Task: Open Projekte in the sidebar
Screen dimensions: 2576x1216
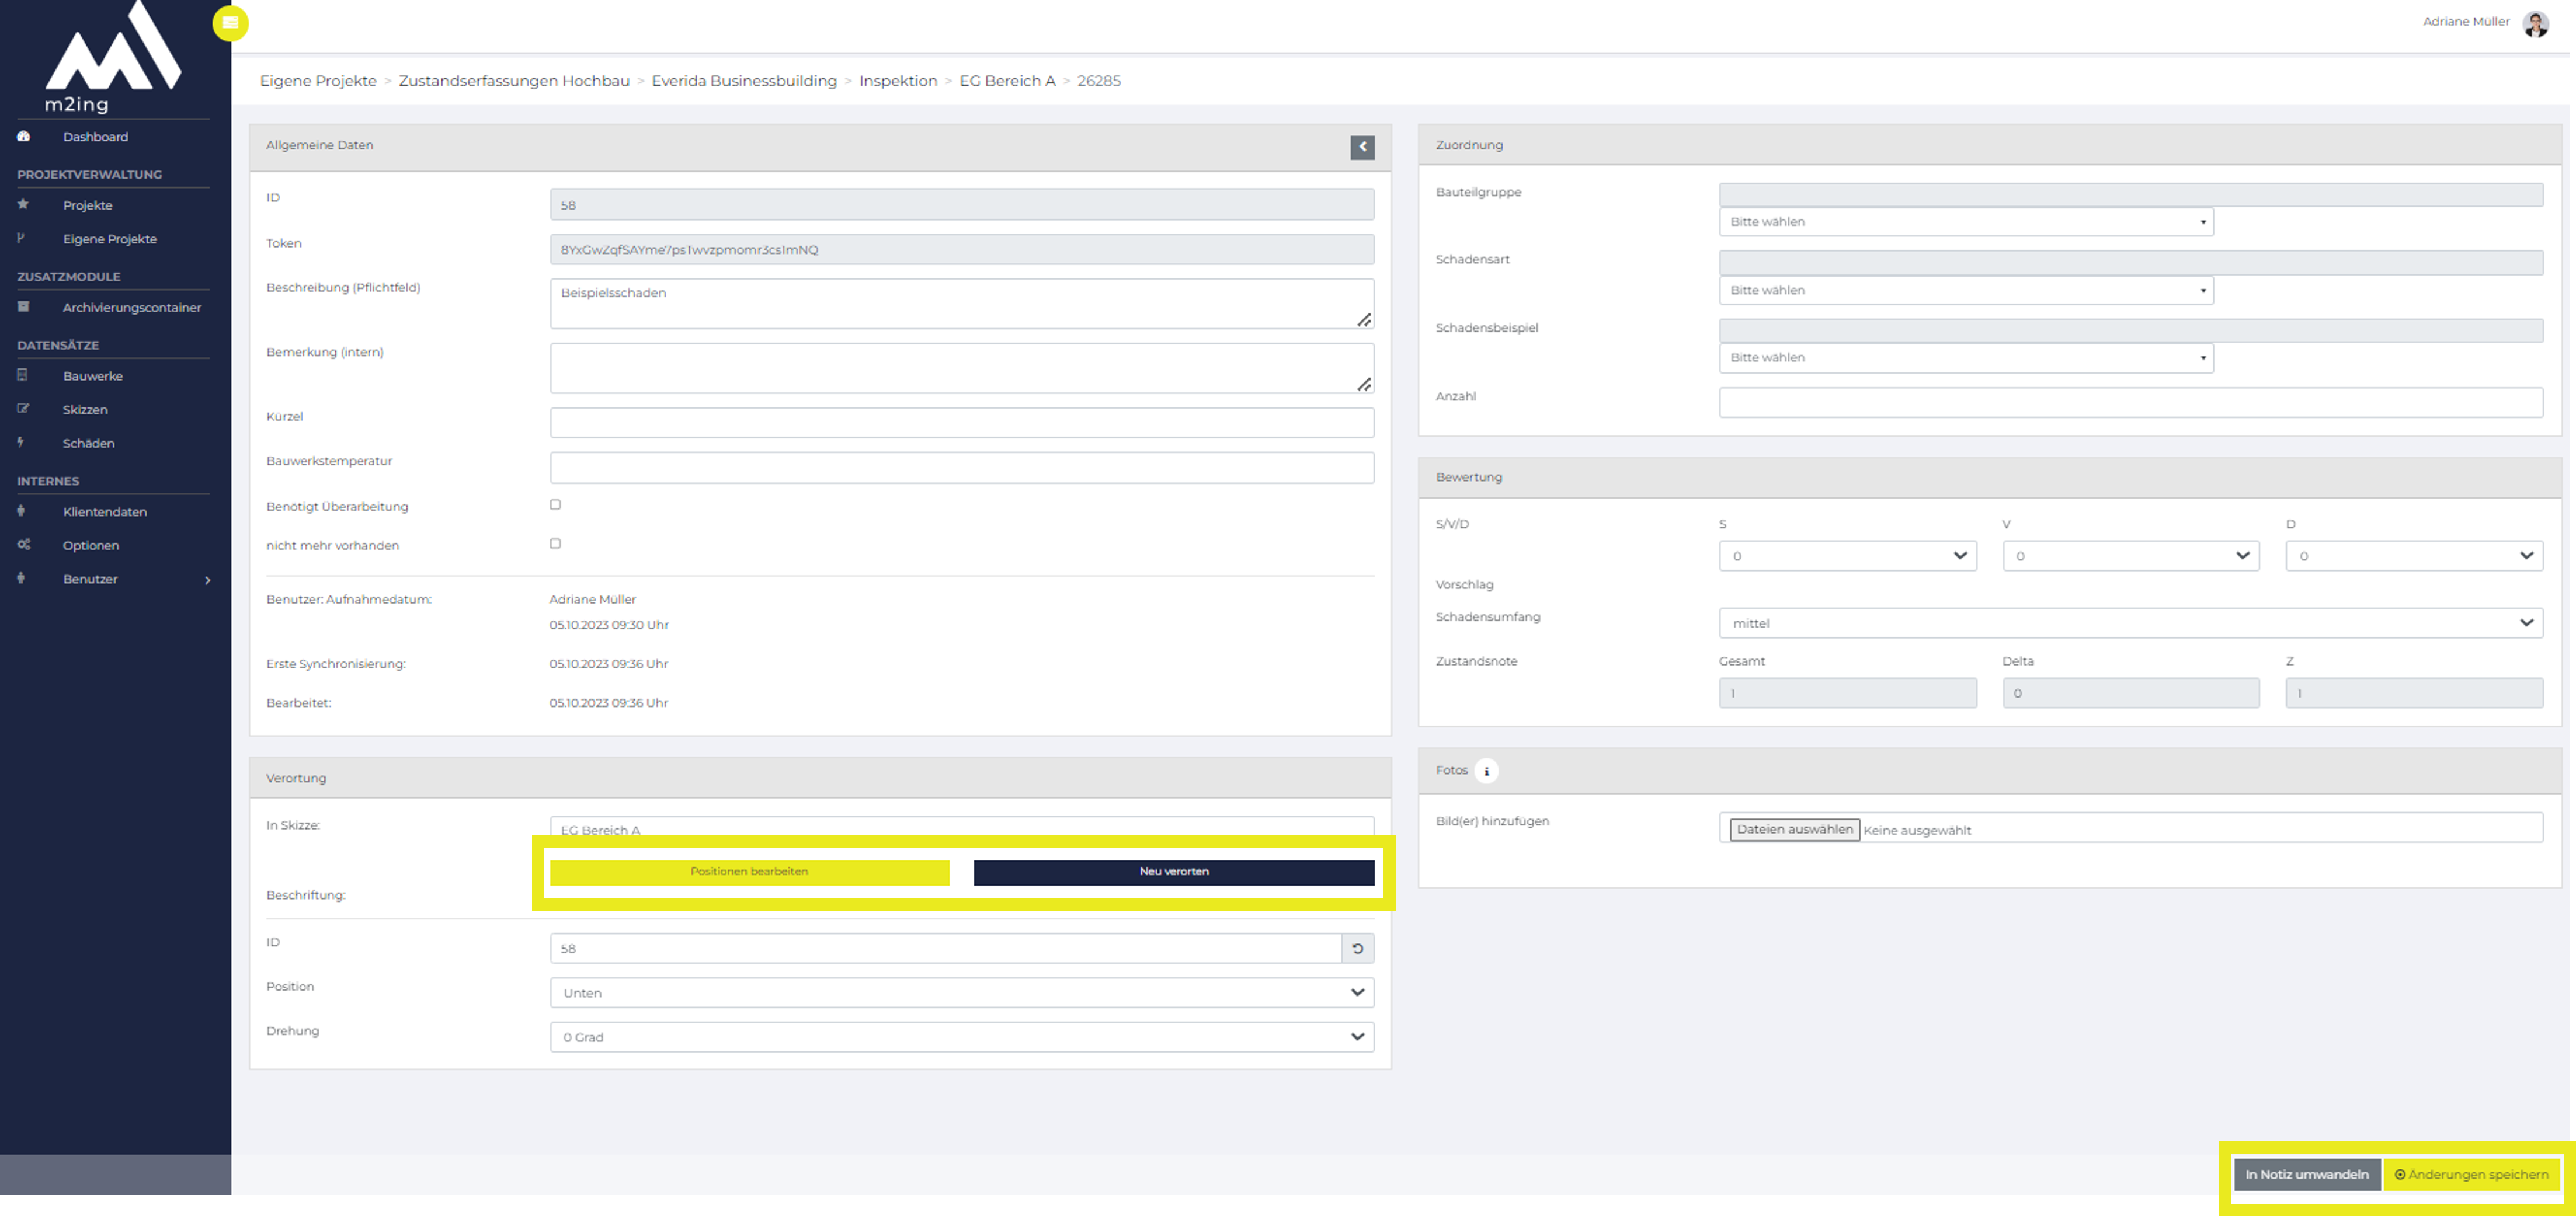Action: [x=87, y=205]
